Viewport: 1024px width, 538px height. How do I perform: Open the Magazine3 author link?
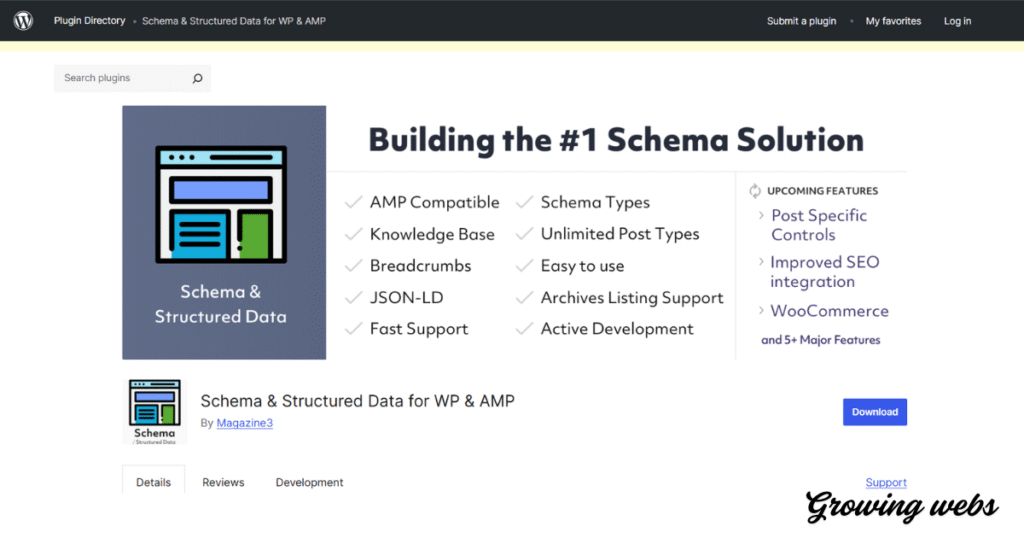(x=244, y=423)
